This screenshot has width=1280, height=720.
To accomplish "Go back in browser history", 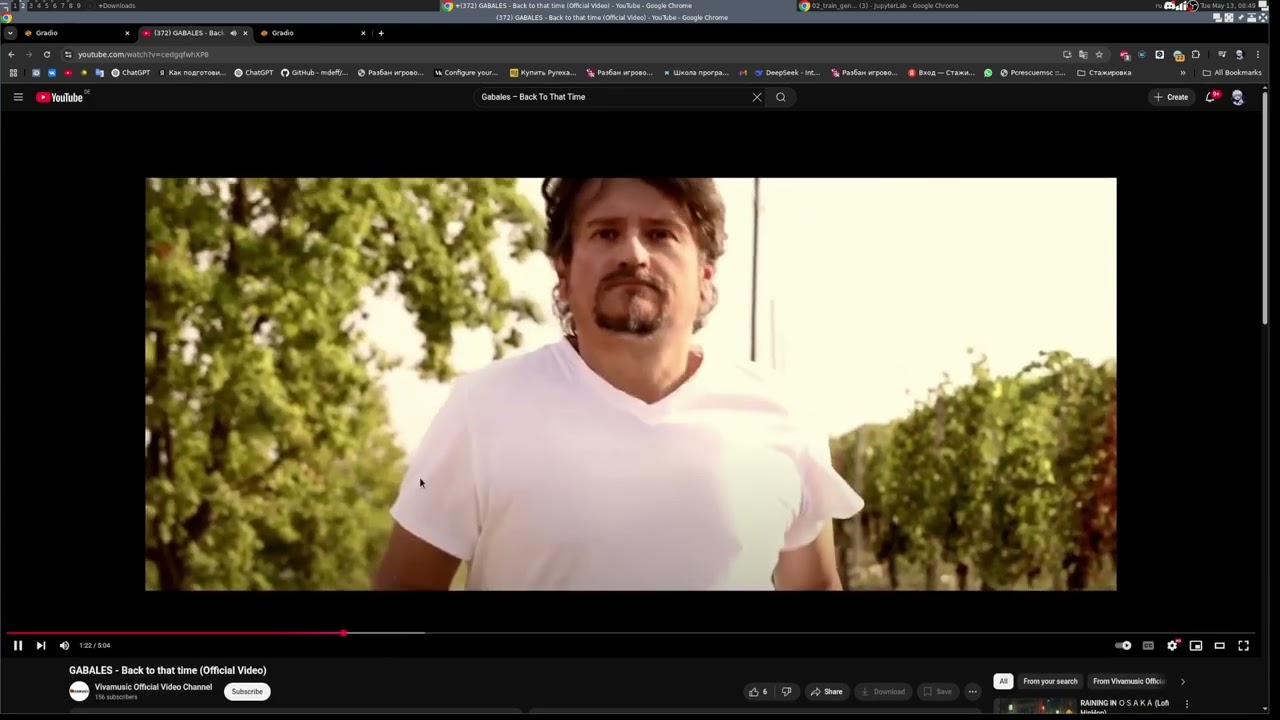I will click(x=11, y=54).
